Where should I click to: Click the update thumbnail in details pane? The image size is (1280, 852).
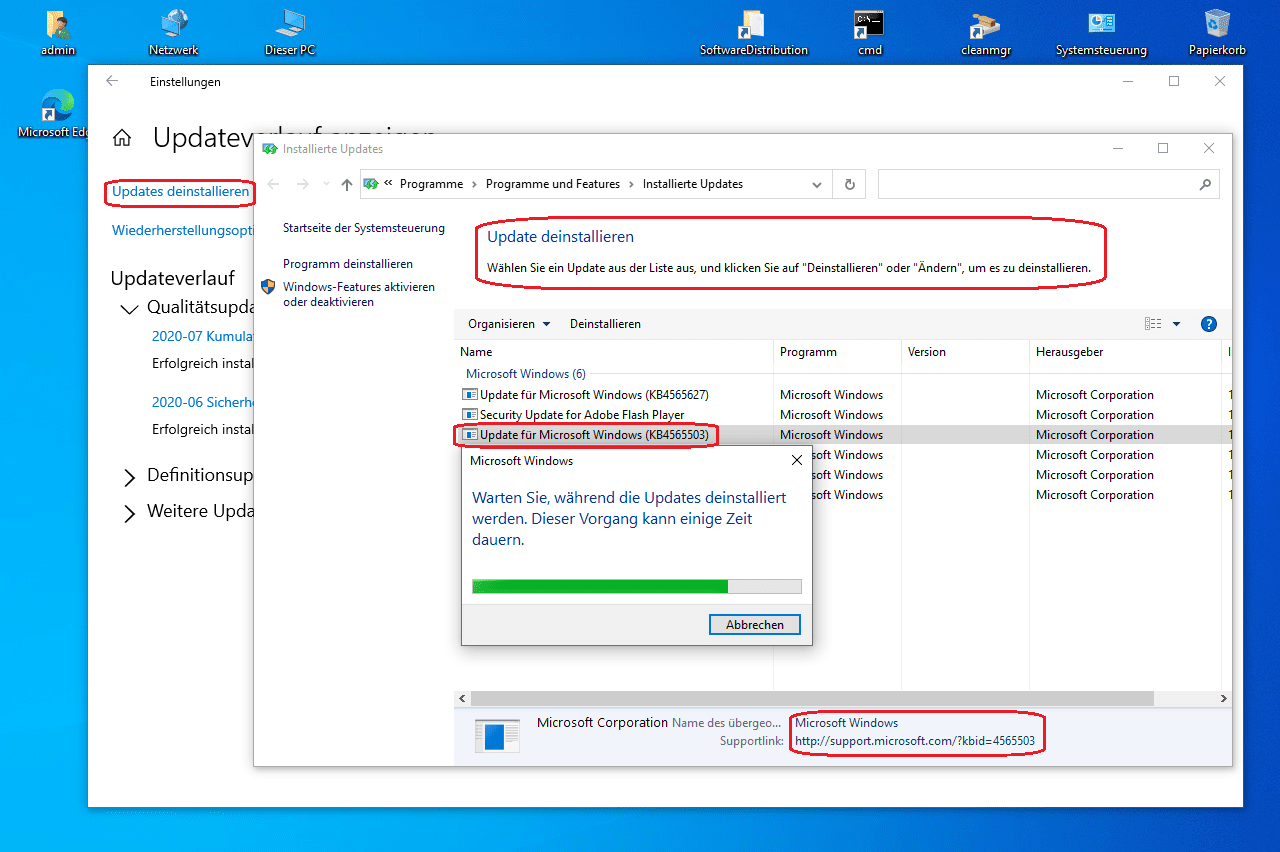[497, 736]
